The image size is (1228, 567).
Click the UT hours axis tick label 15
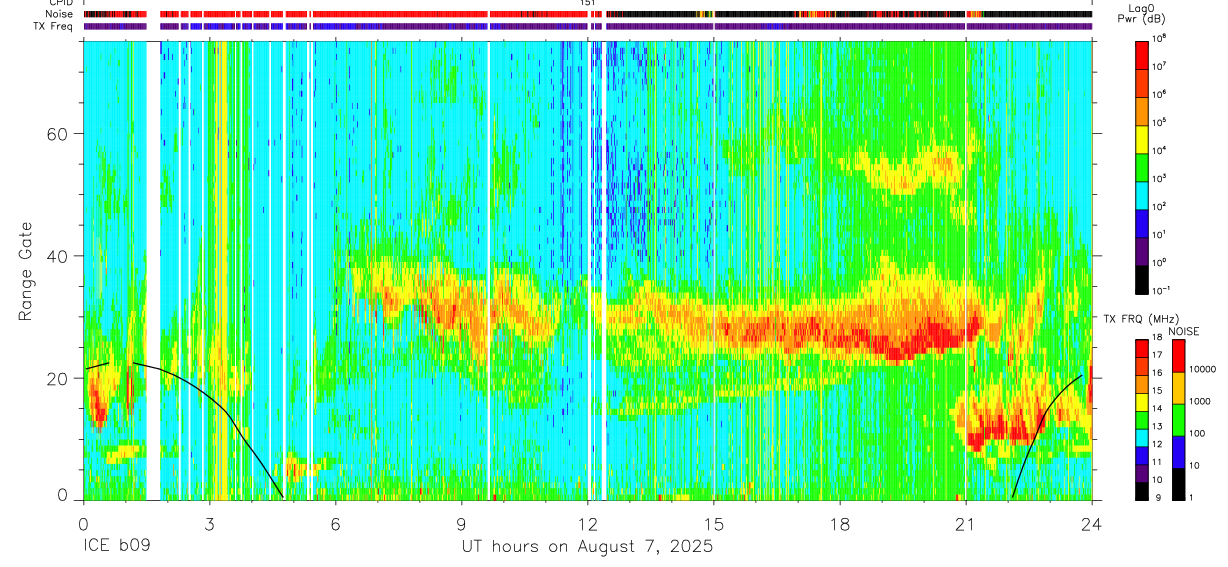click(714, 523)
